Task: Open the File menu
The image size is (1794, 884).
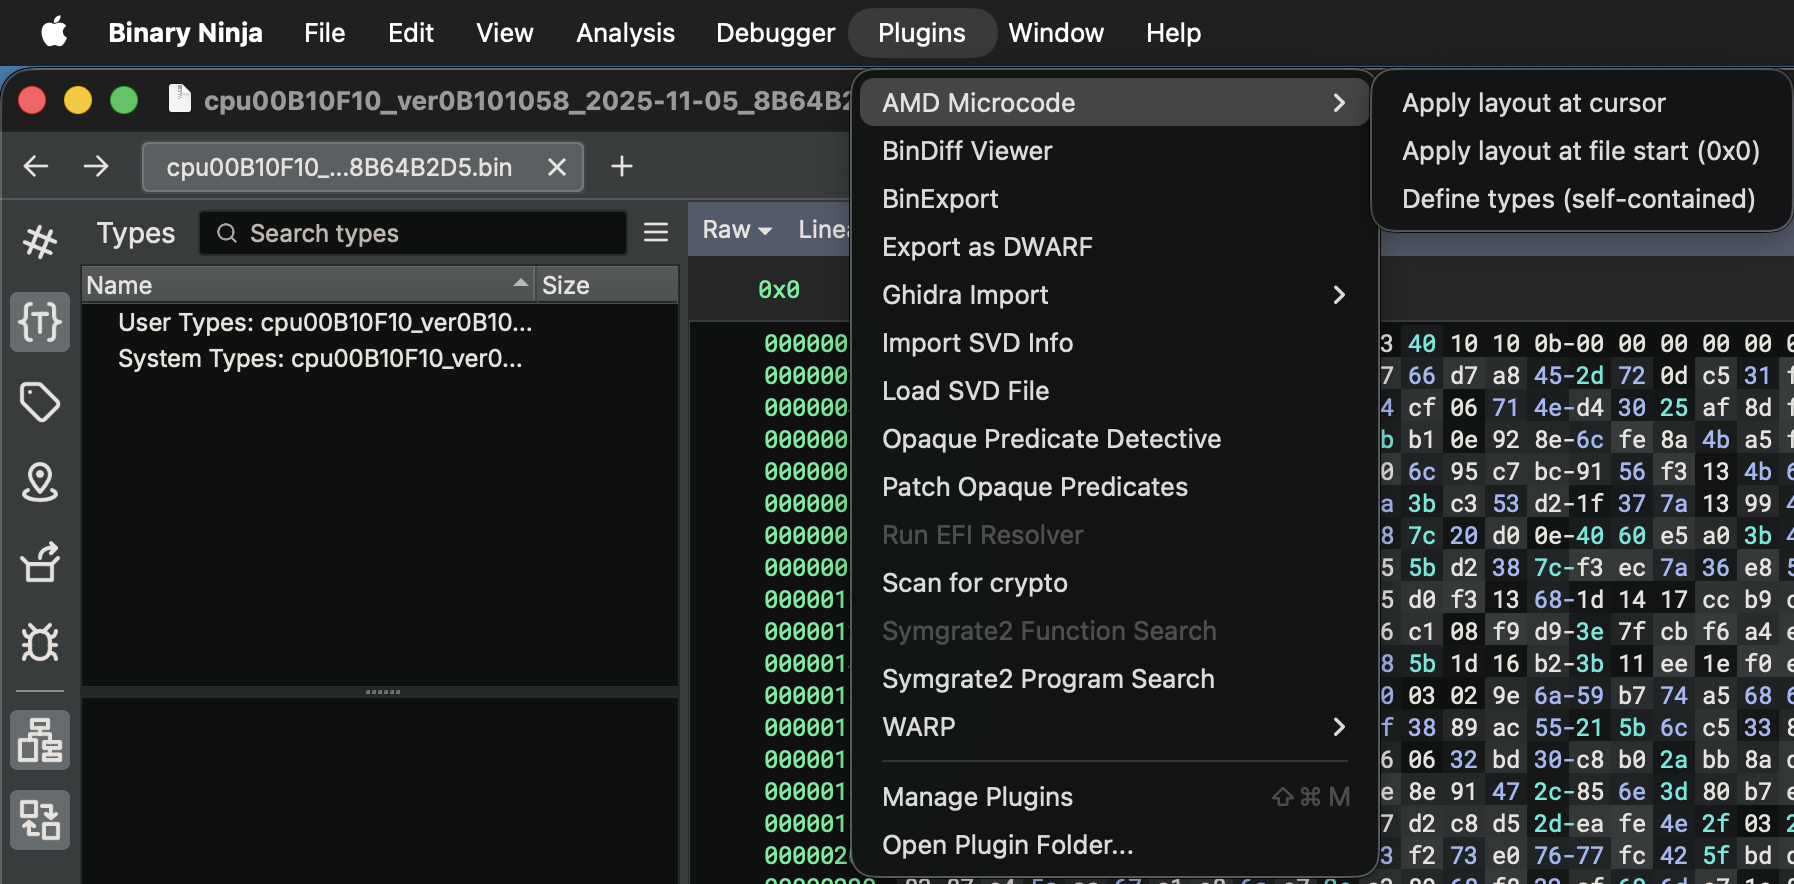Action: [325, 33]
